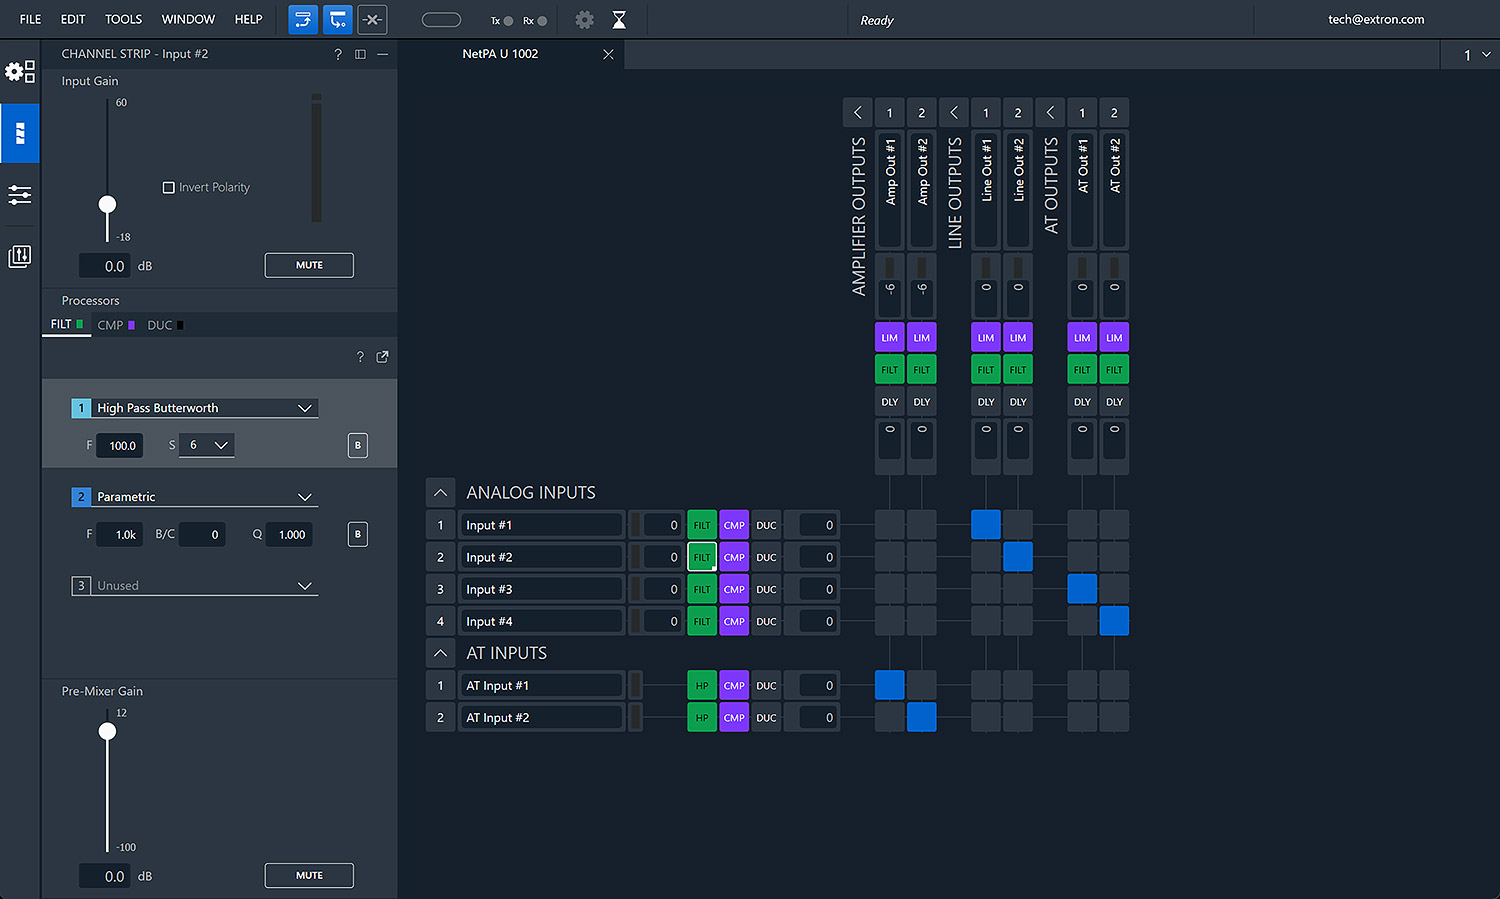Toggle Input #4 to AT Out #2 crosspoint
The width and height of the screenshot is (1500, 899).
pyautogui.click(x=1114, y=621)
